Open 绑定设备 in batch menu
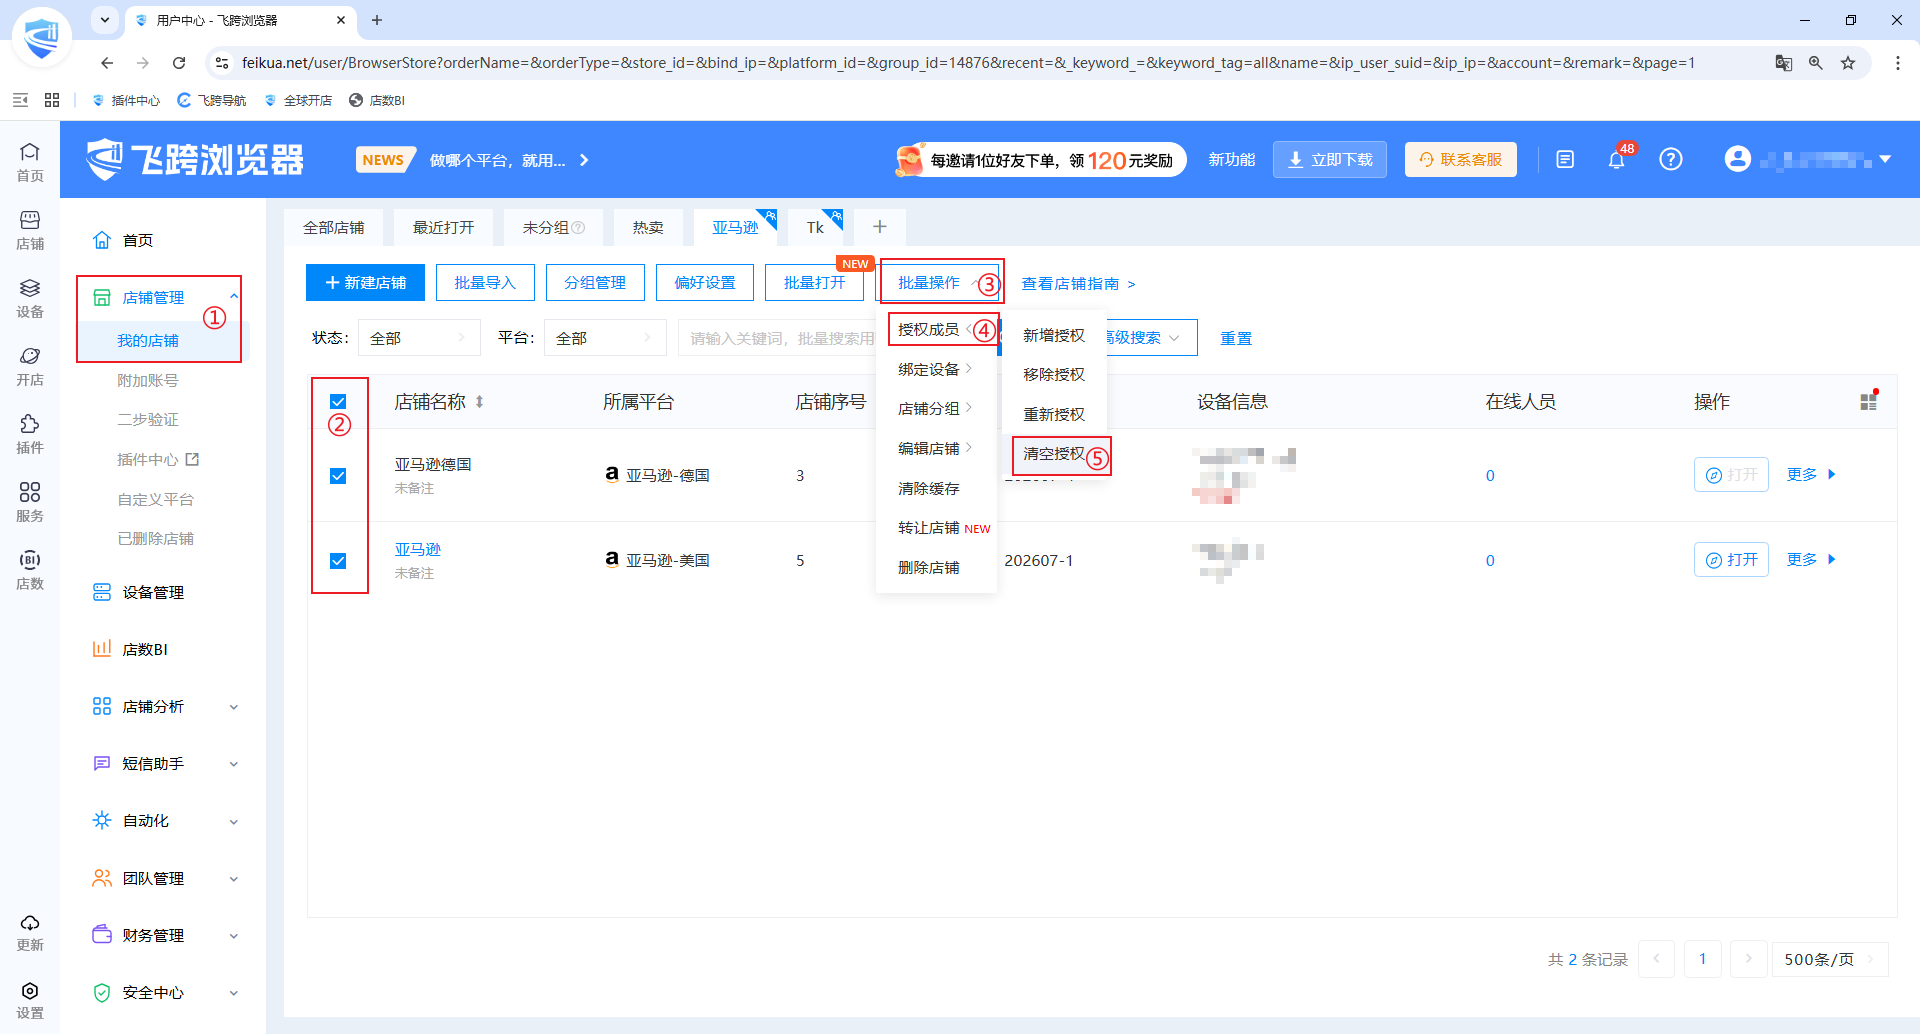The width and height of the screenshot is (1920, 1034). 936,370
